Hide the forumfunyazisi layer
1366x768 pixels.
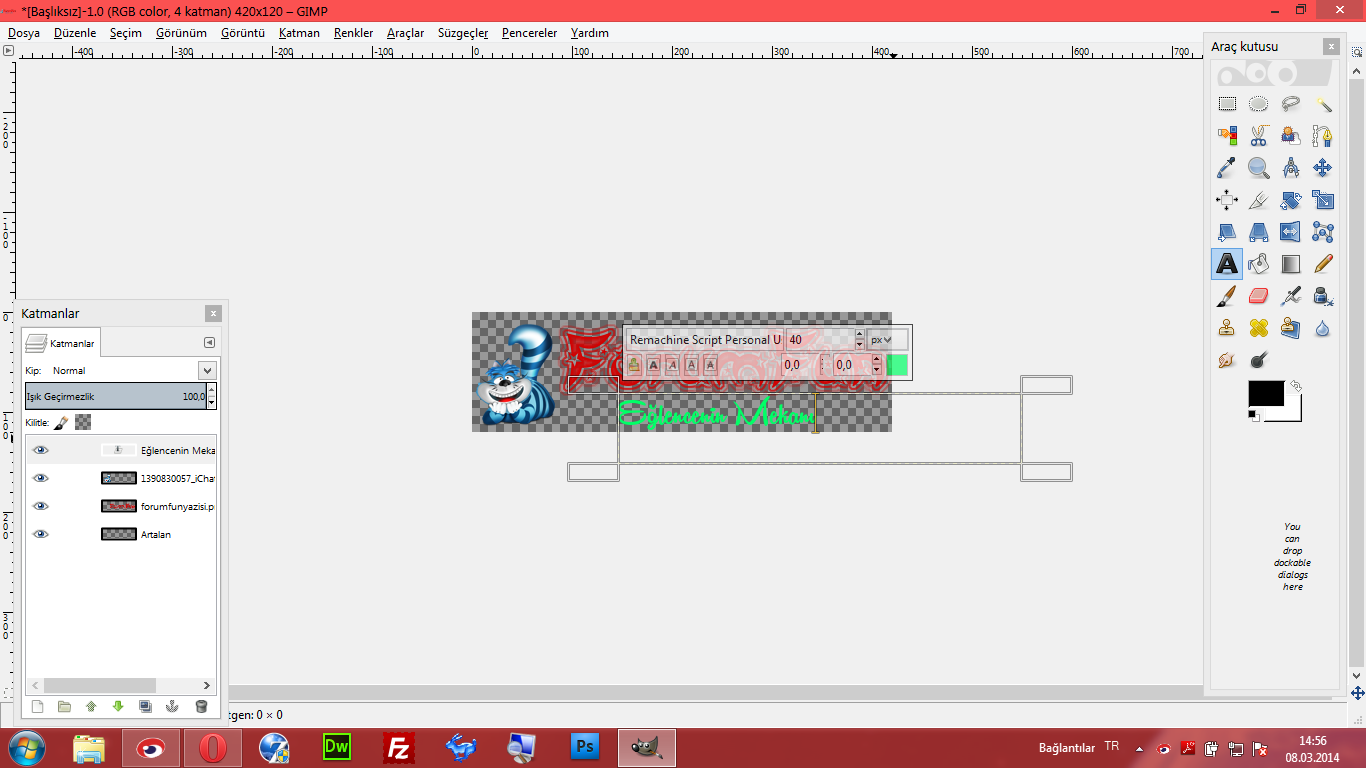click(41, 506)
